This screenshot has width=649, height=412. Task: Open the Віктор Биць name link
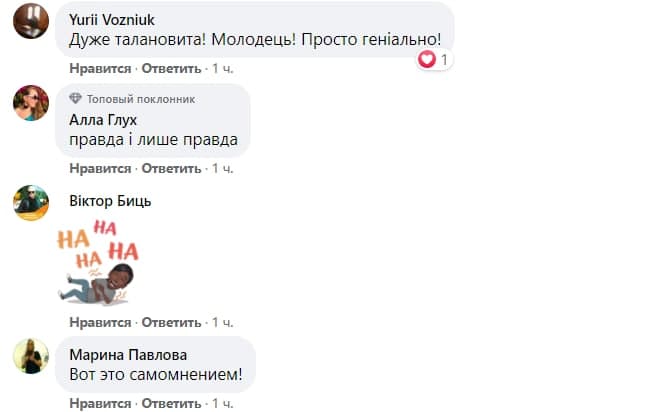pyautogui.click(x=111, y=200)
